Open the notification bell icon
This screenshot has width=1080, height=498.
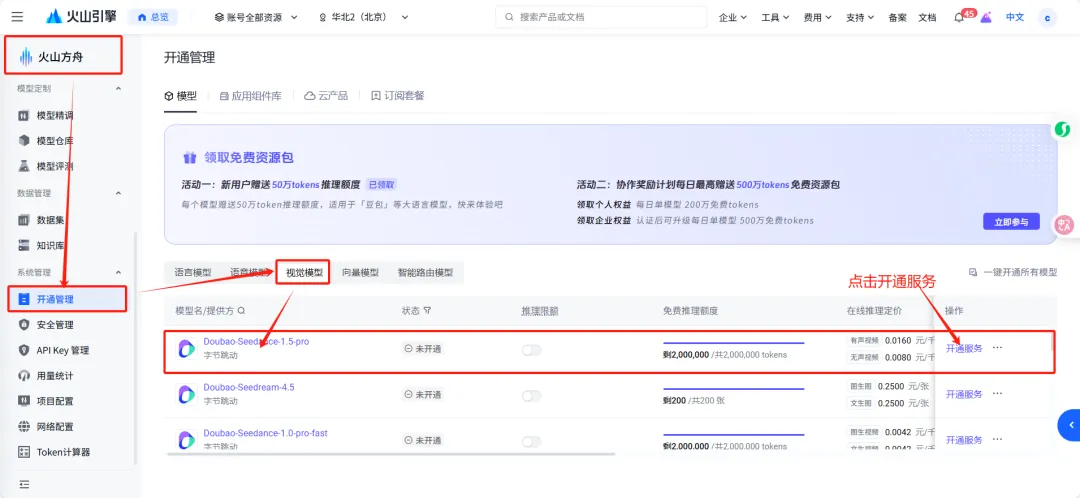959,18
